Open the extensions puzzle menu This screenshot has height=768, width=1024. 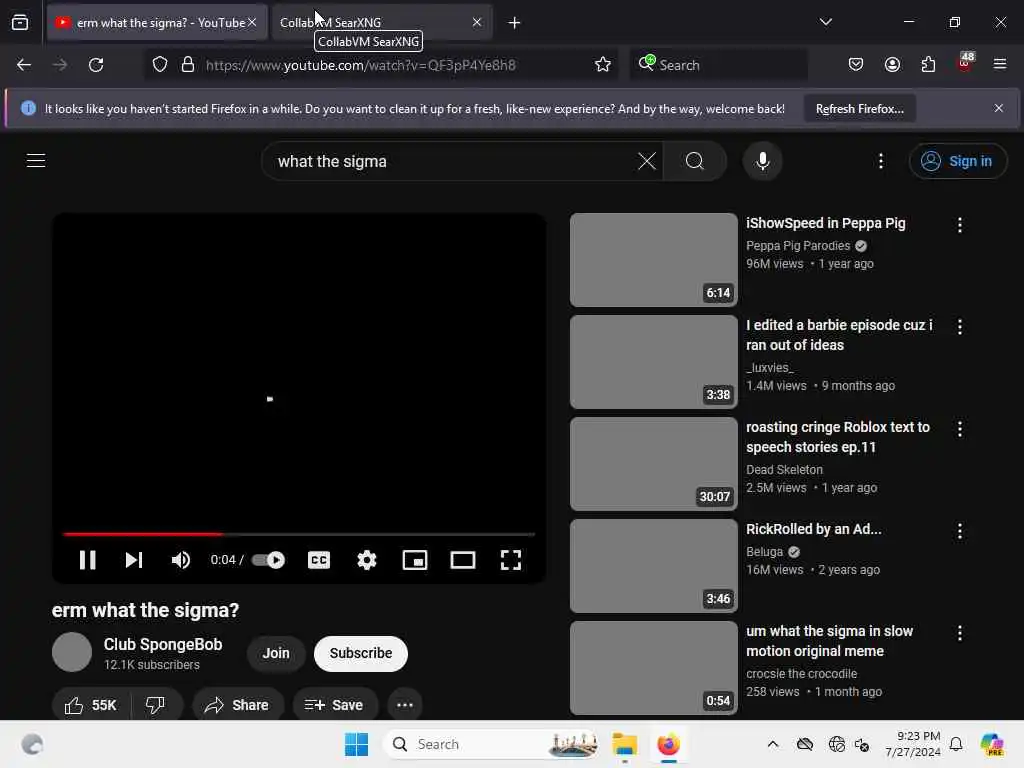[x=928, y=65]
